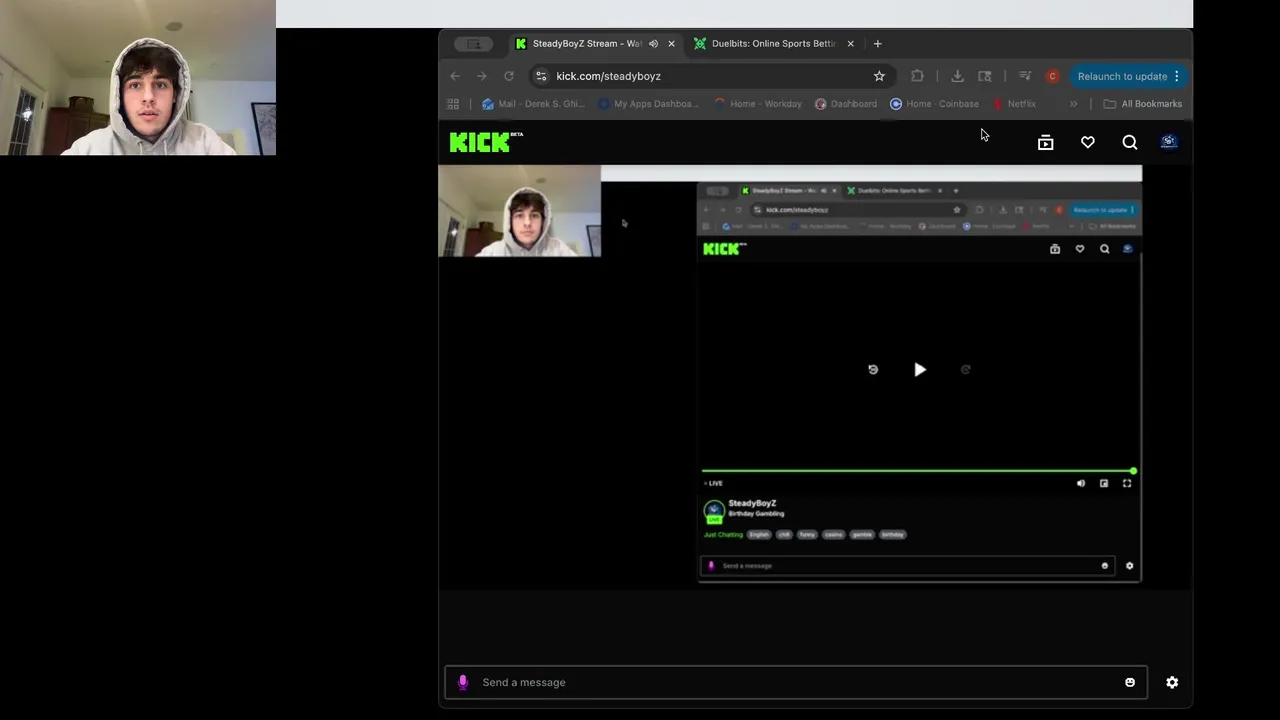This screenshot has height=720, width=1280.
Task: Open the Apps grid in the bookmarks bar
Action: pos(453,104)
